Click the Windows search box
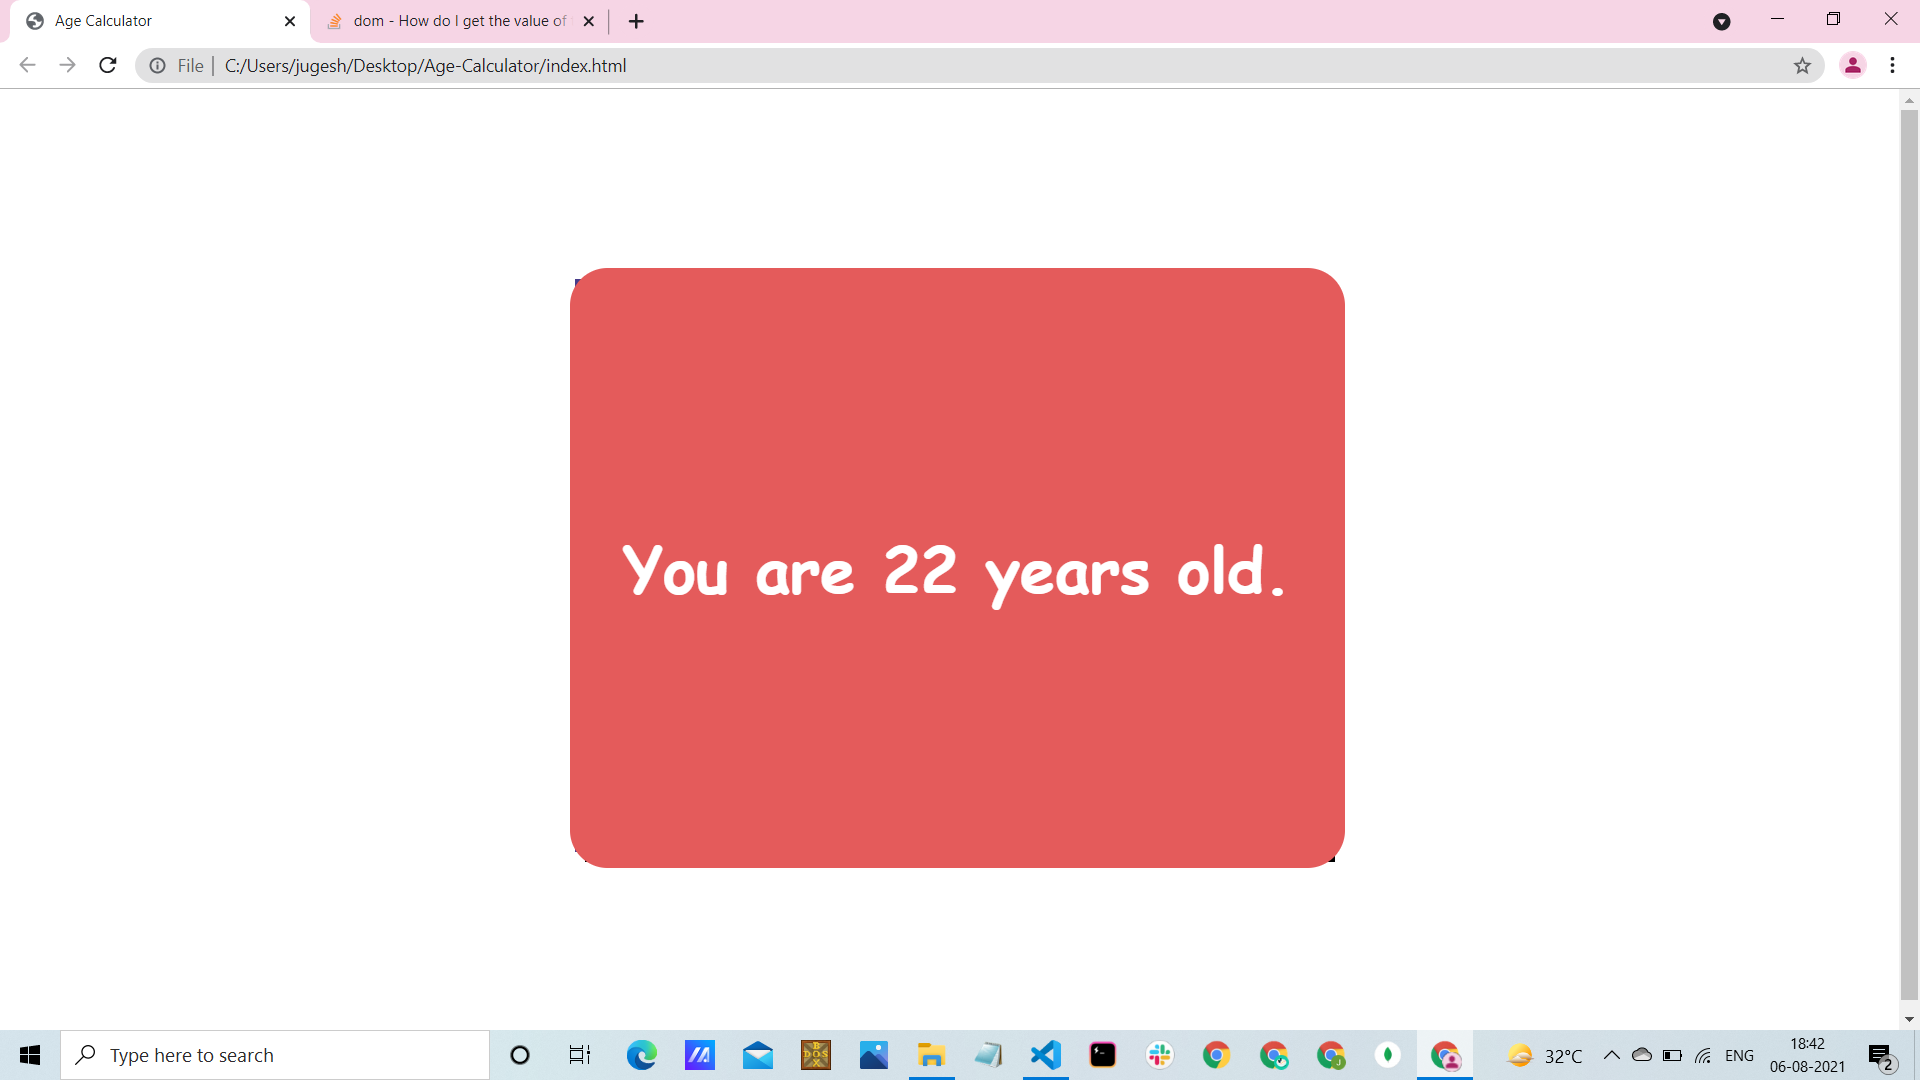 coord(275,1055)
